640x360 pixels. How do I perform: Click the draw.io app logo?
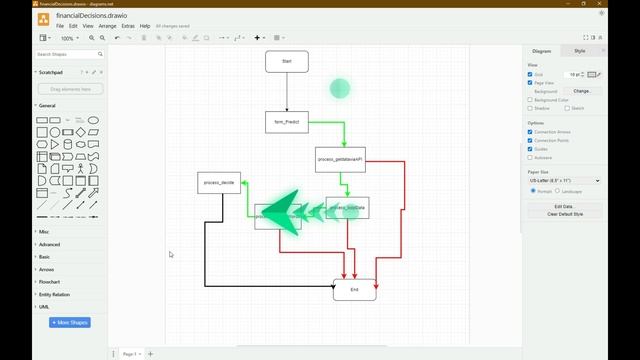[x=44, y=19]
